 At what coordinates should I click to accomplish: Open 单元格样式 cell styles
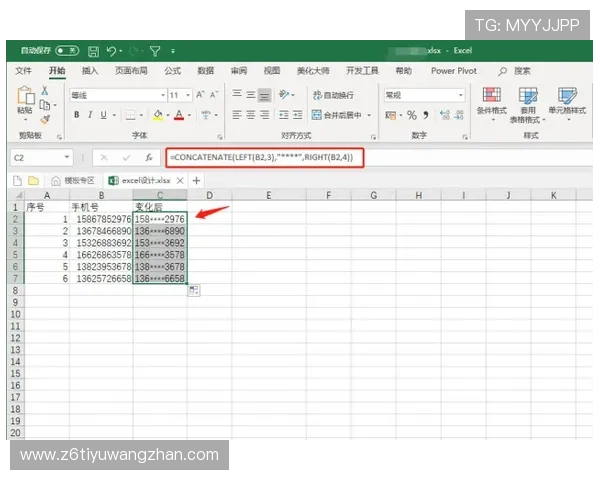pos(567,104)
